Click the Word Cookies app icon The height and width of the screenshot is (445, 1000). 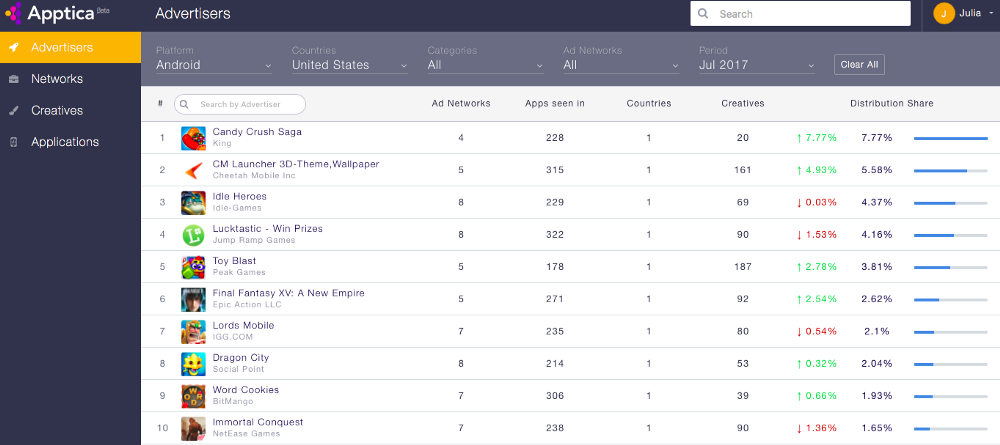point(193,396)
